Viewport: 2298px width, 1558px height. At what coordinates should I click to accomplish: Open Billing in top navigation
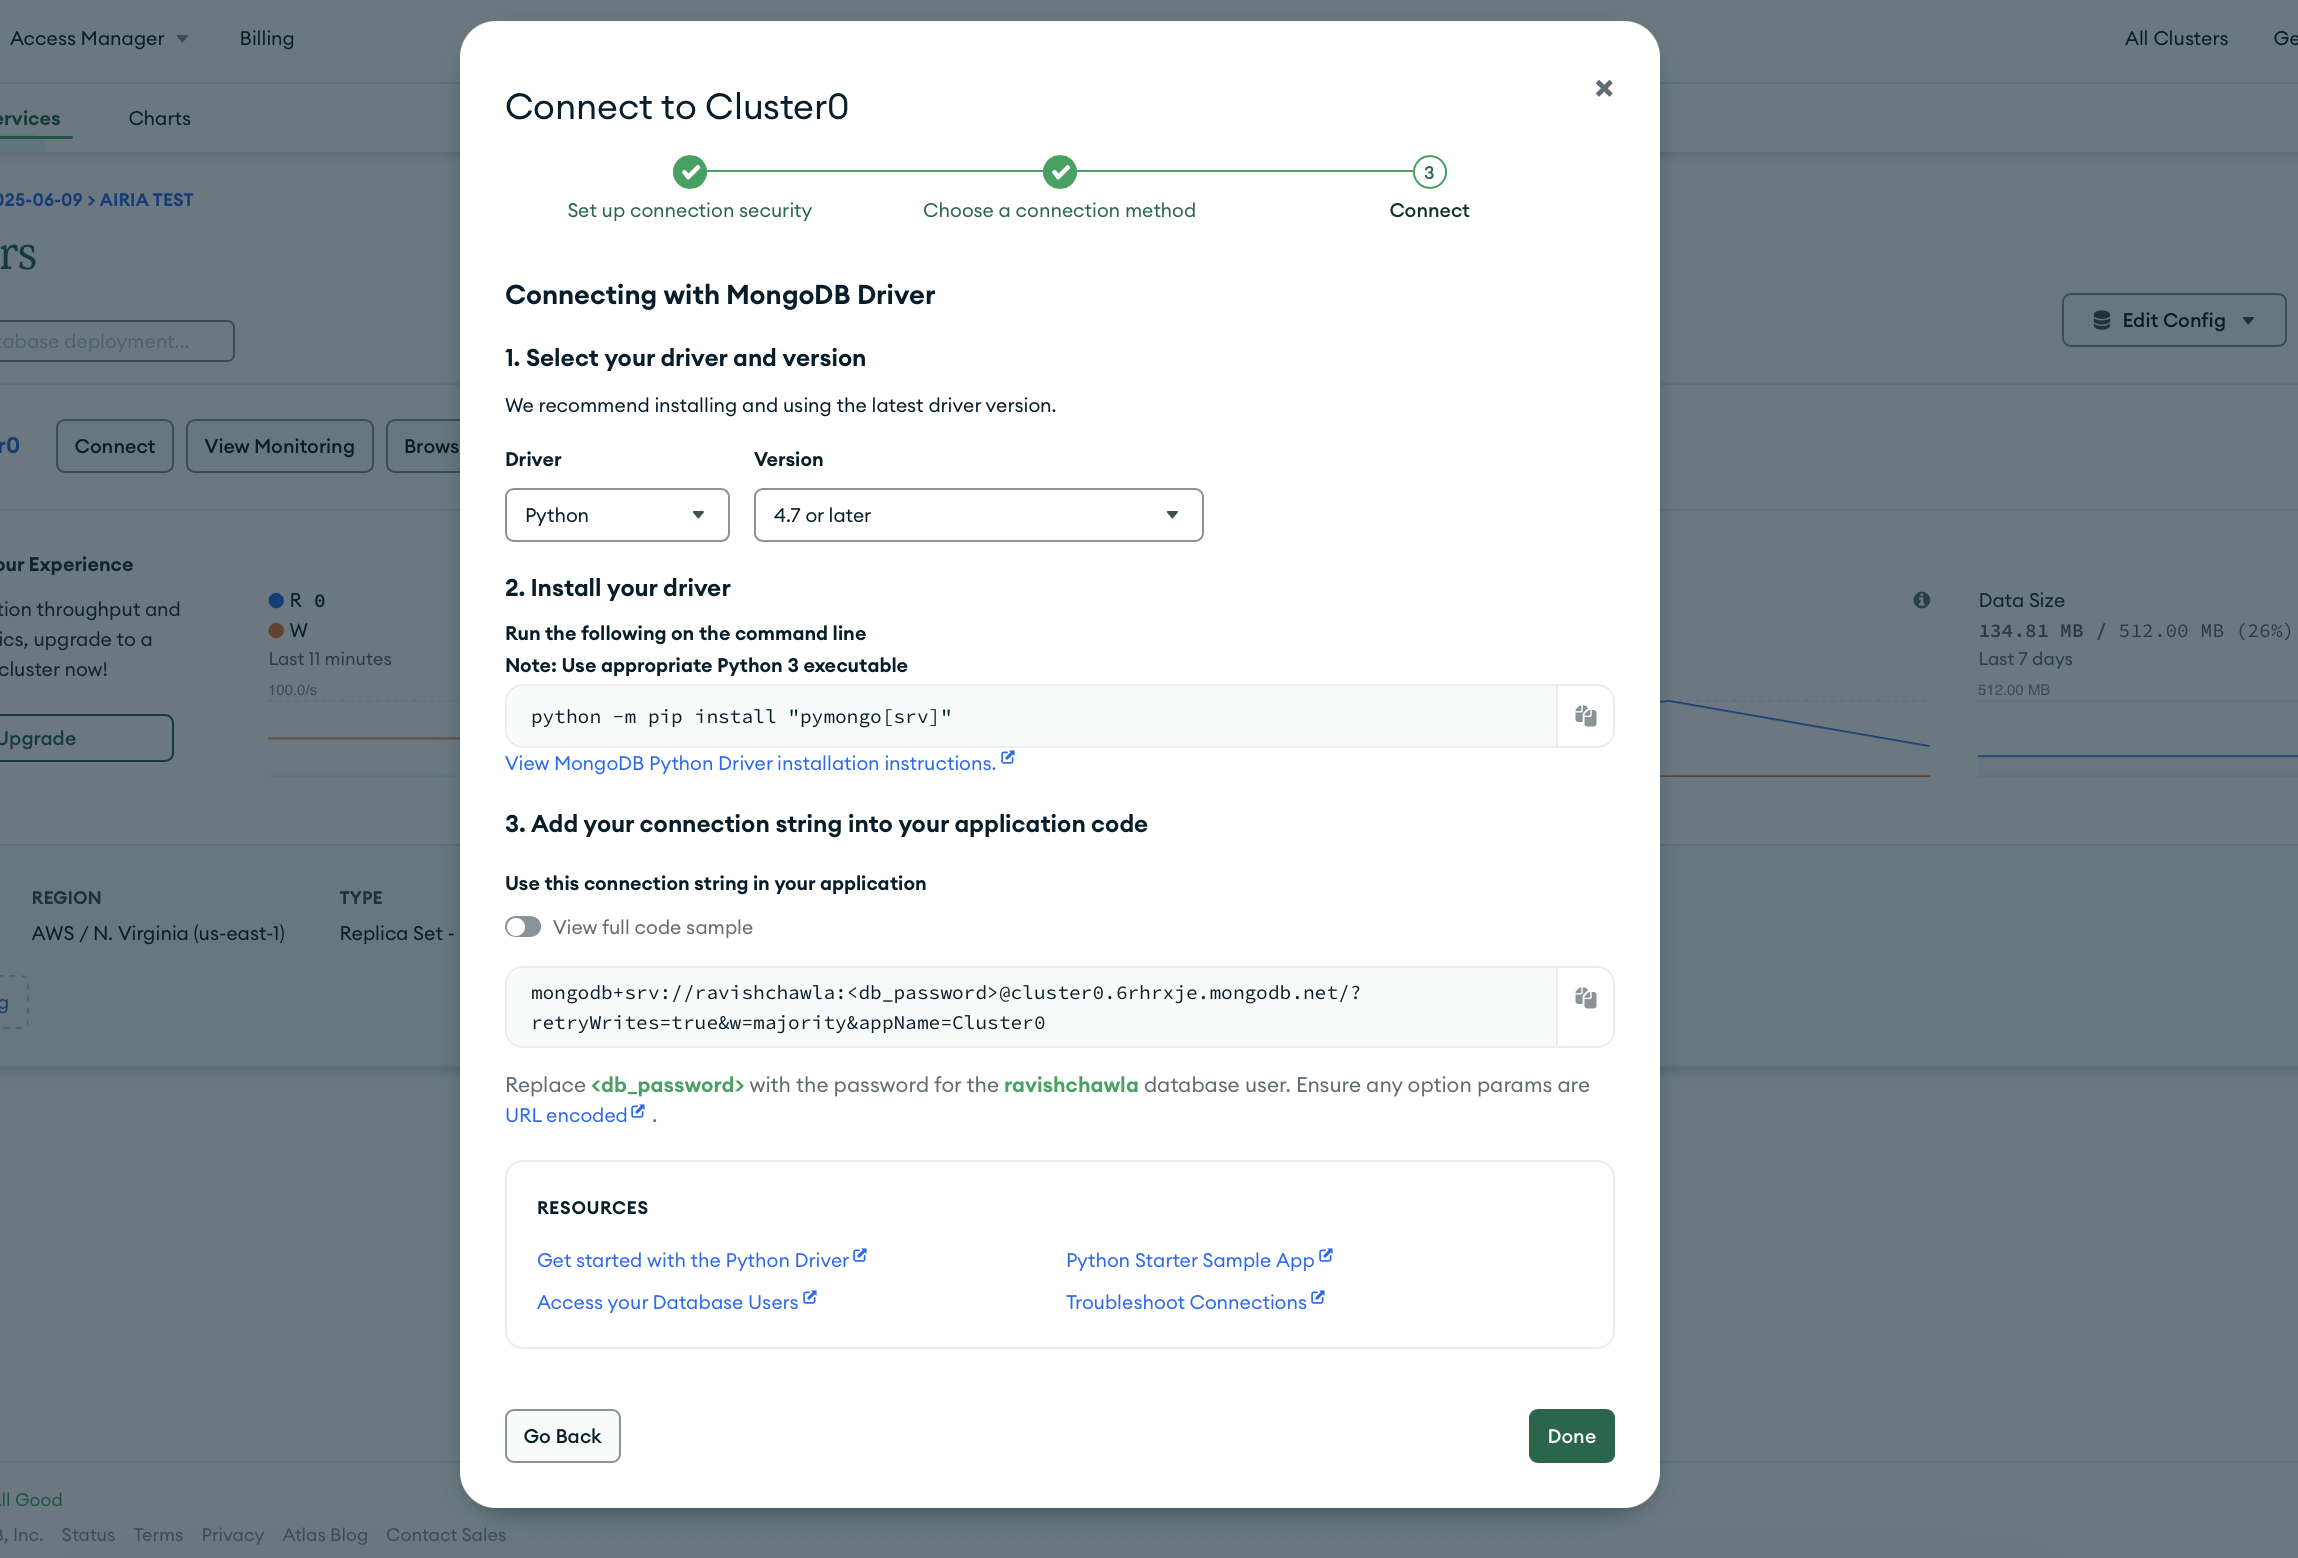point(266,38)
